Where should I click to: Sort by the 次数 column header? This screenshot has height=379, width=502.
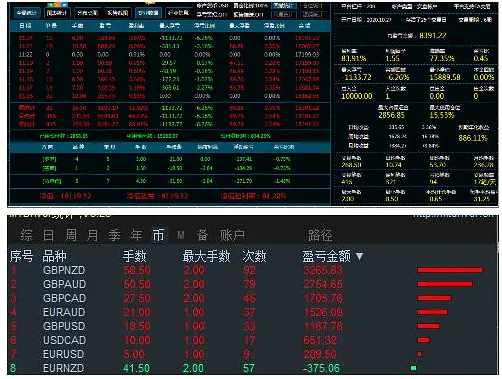point(254,256)
